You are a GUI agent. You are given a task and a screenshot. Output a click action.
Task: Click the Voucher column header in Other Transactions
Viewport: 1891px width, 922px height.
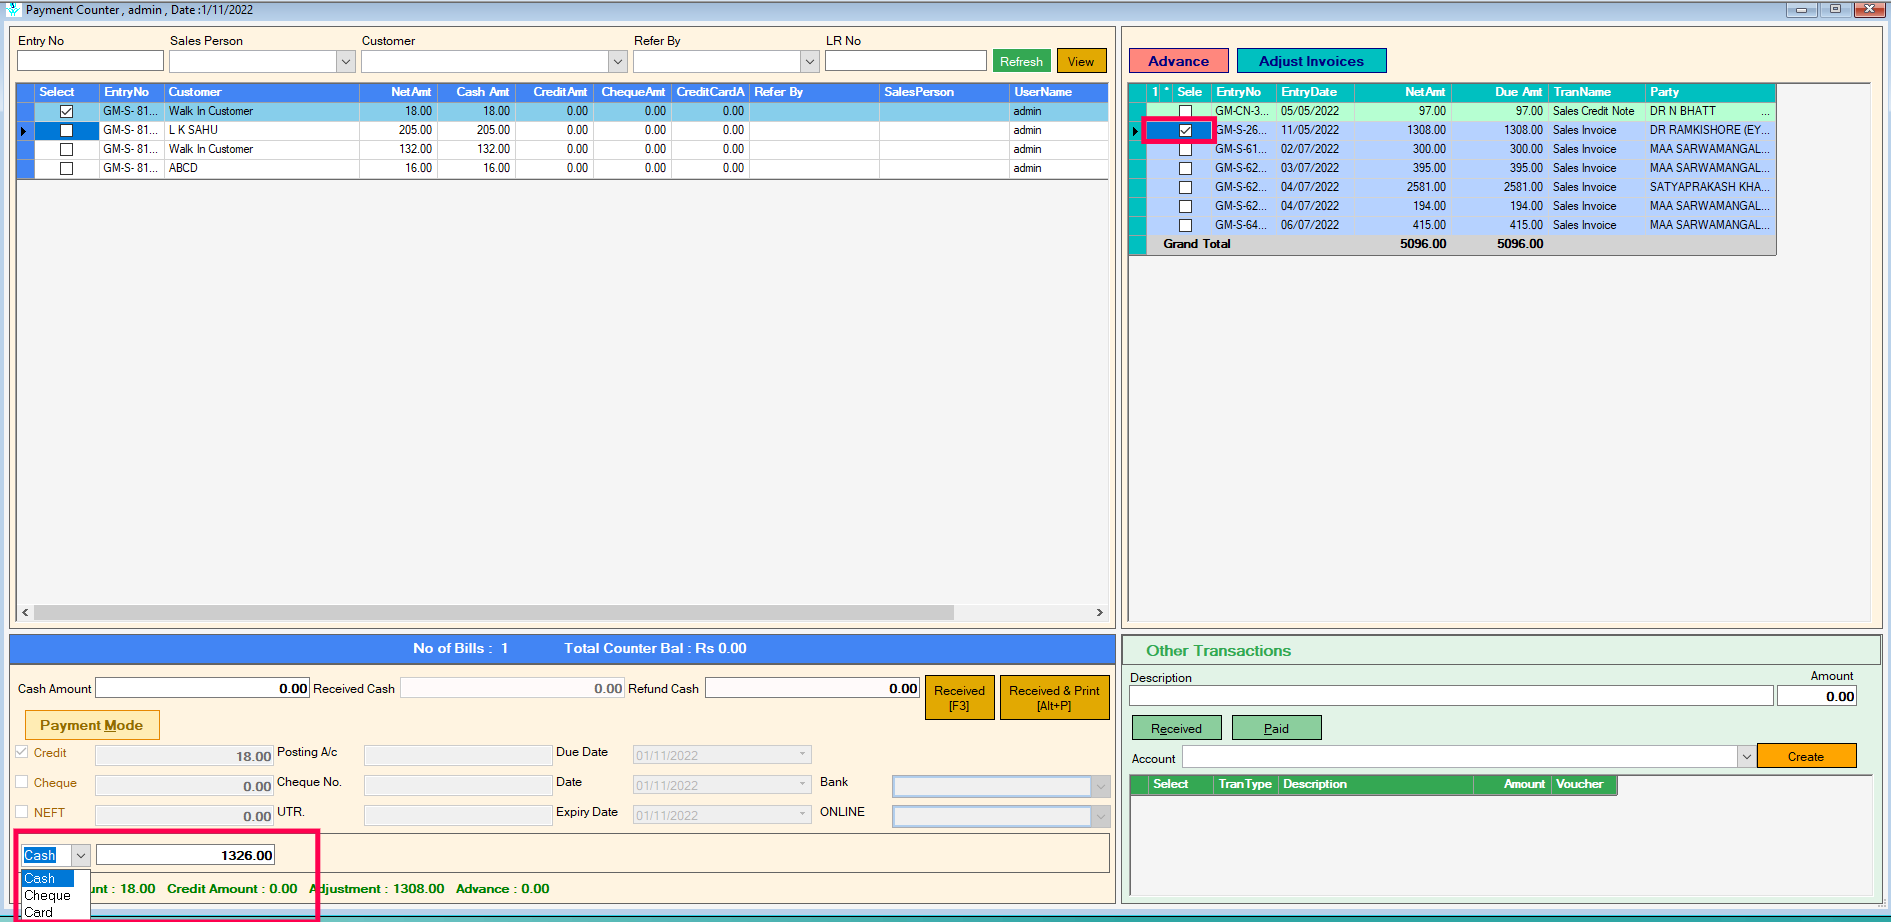coord(1584,784)
